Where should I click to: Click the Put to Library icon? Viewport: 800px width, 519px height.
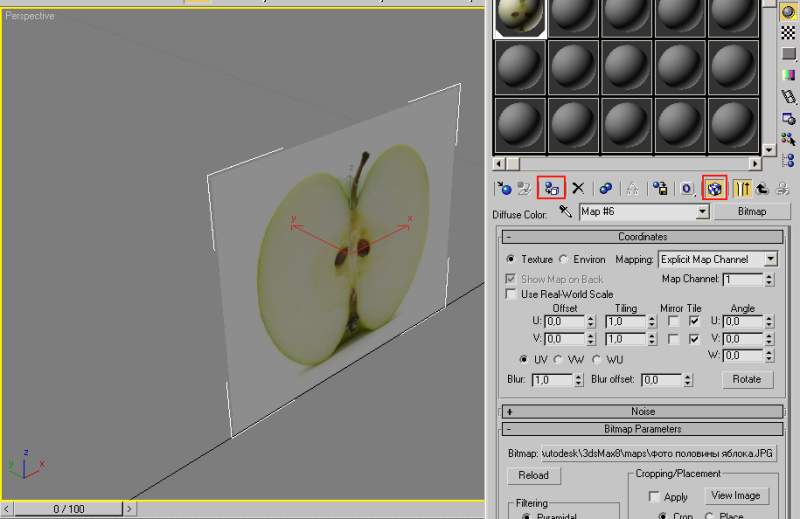coord(660,189)
